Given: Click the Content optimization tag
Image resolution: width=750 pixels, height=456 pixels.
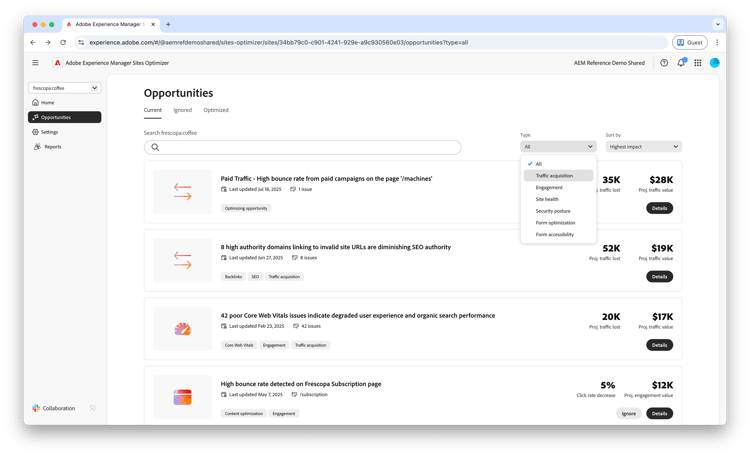Looking at the screenshot, I should click(244, 413).
